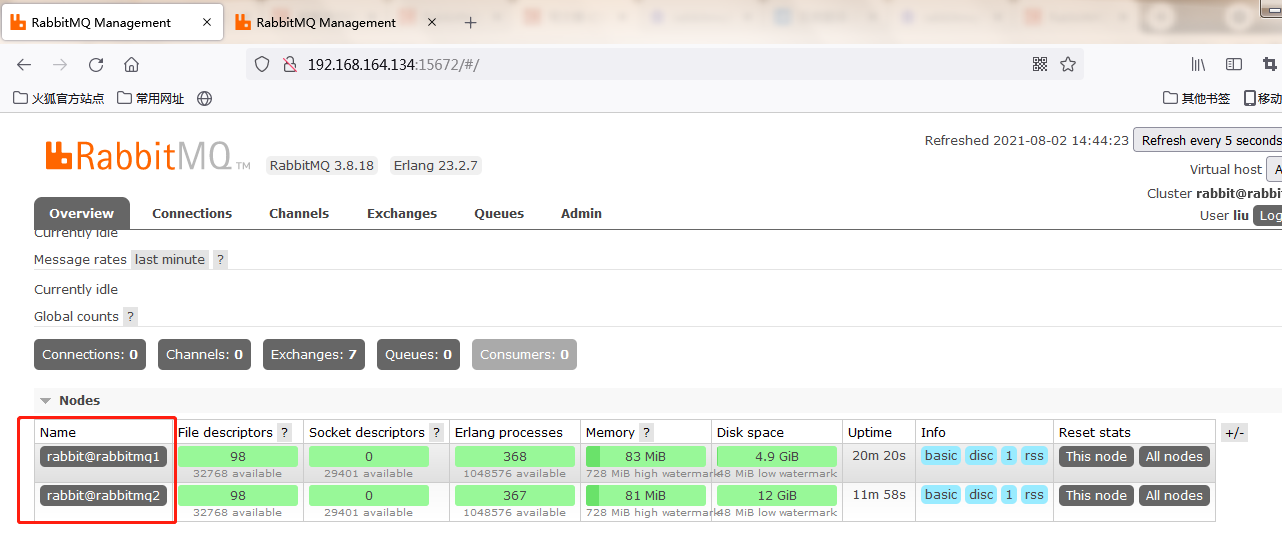Click the RabbitMQ 3.8.18 version label

click(322, 165)
